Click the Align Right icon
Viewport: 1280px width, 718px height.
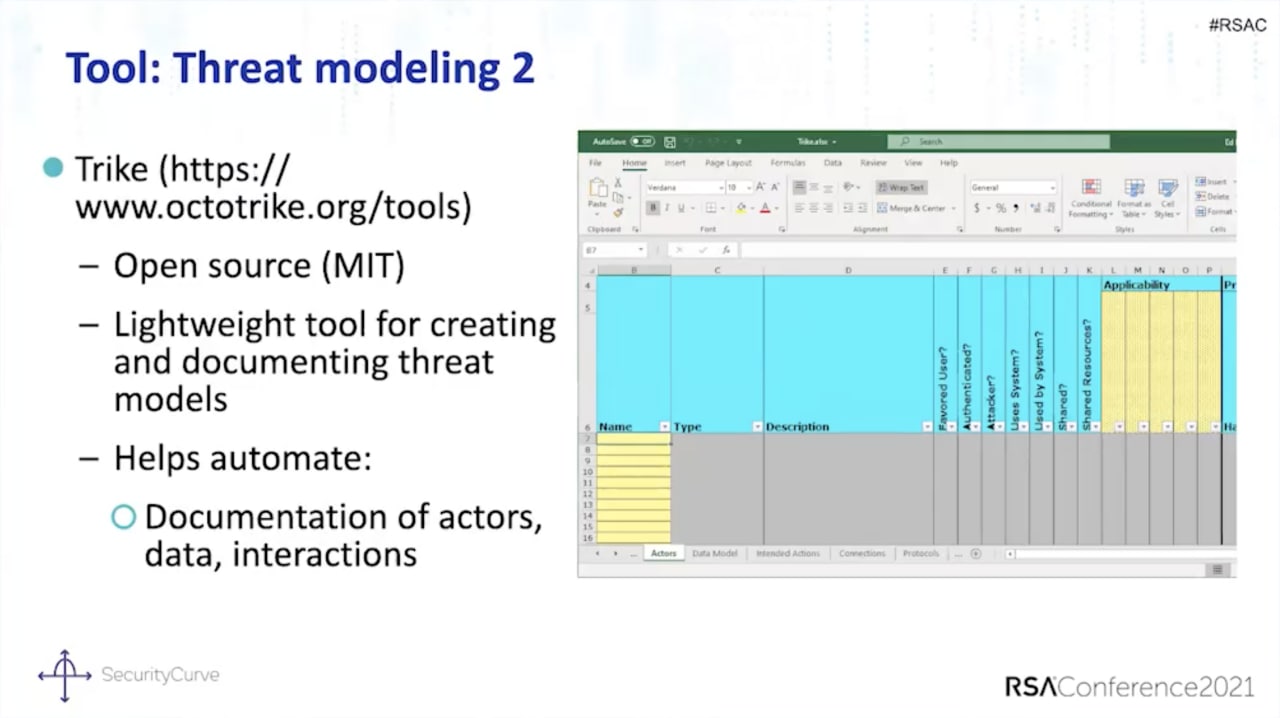pos(828,207)
